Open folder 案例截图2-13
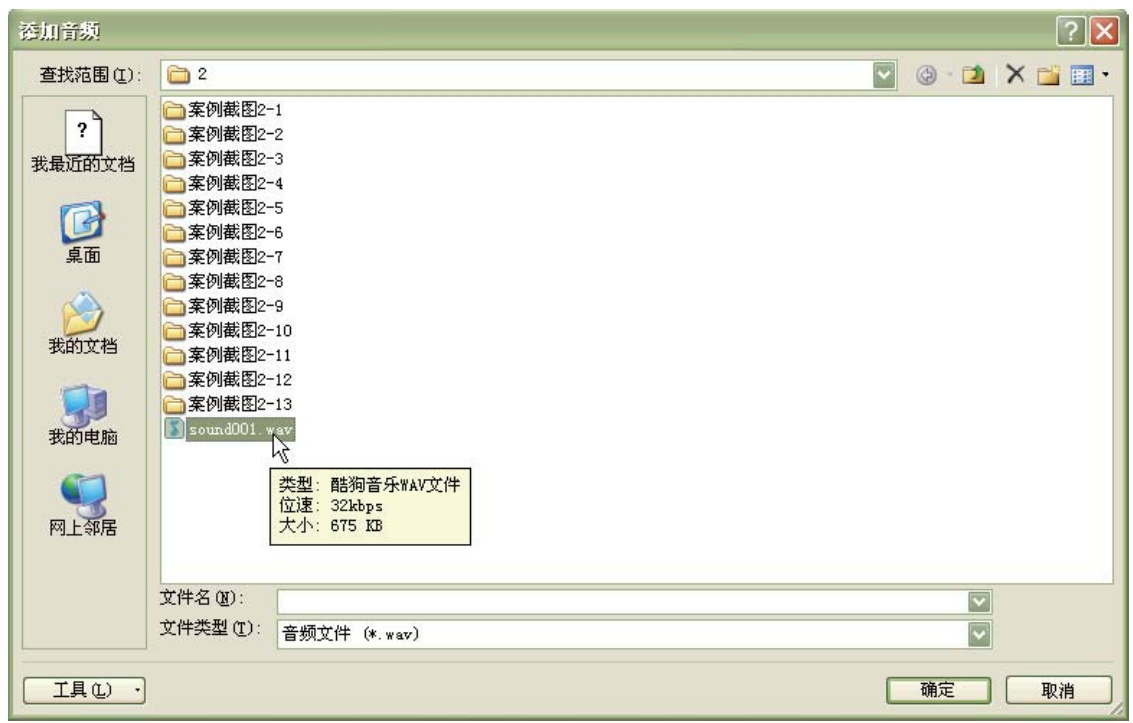 click(228, 404)
